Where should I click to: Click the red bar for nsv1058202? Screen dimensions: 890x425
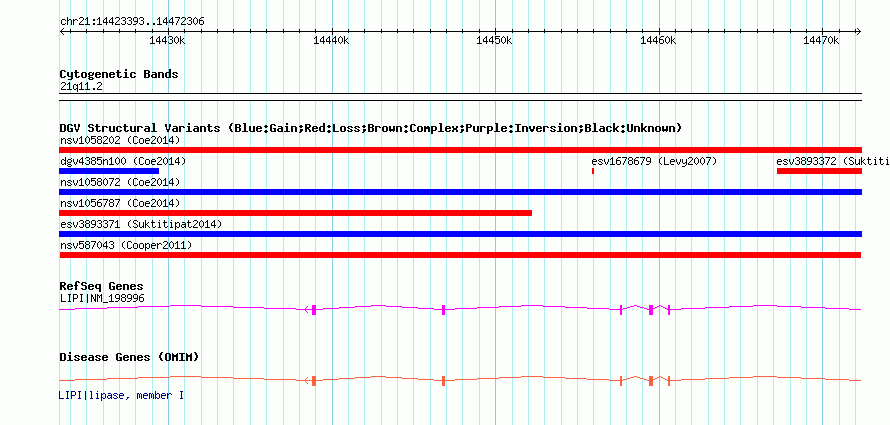460,150
